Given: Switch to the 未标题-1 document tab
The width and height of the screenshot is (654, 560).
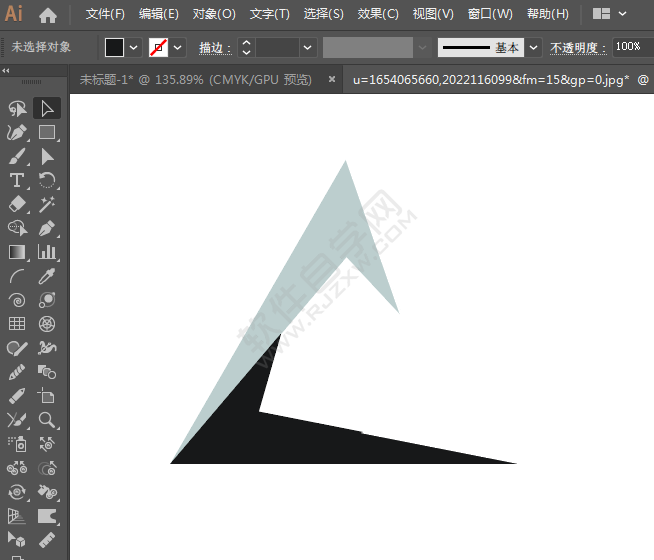Looking at the screenshot, I should tap(195, 79).
